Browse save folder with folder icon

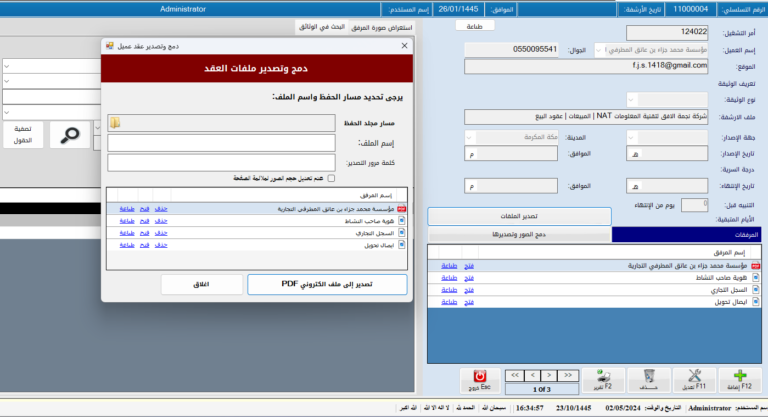(x=115, y=123)
